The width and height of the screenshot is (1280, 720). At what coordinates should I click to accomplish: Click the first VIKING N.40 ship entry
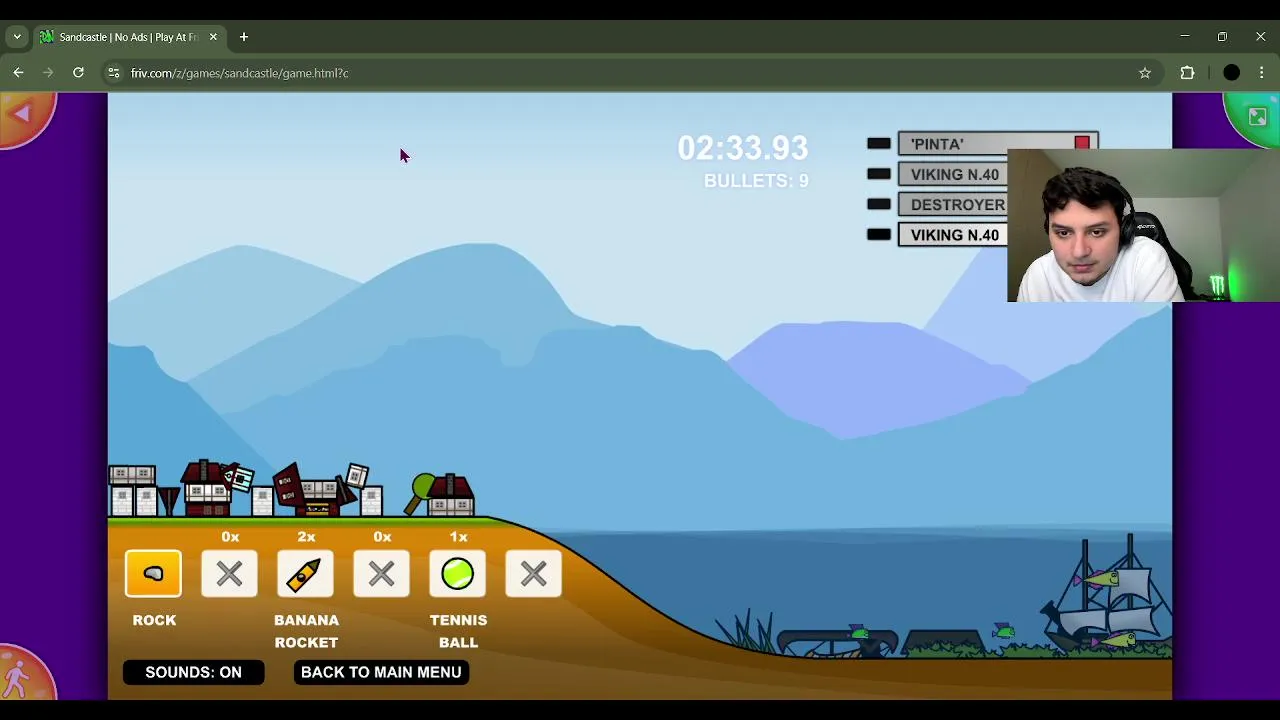tap(953, 174)
